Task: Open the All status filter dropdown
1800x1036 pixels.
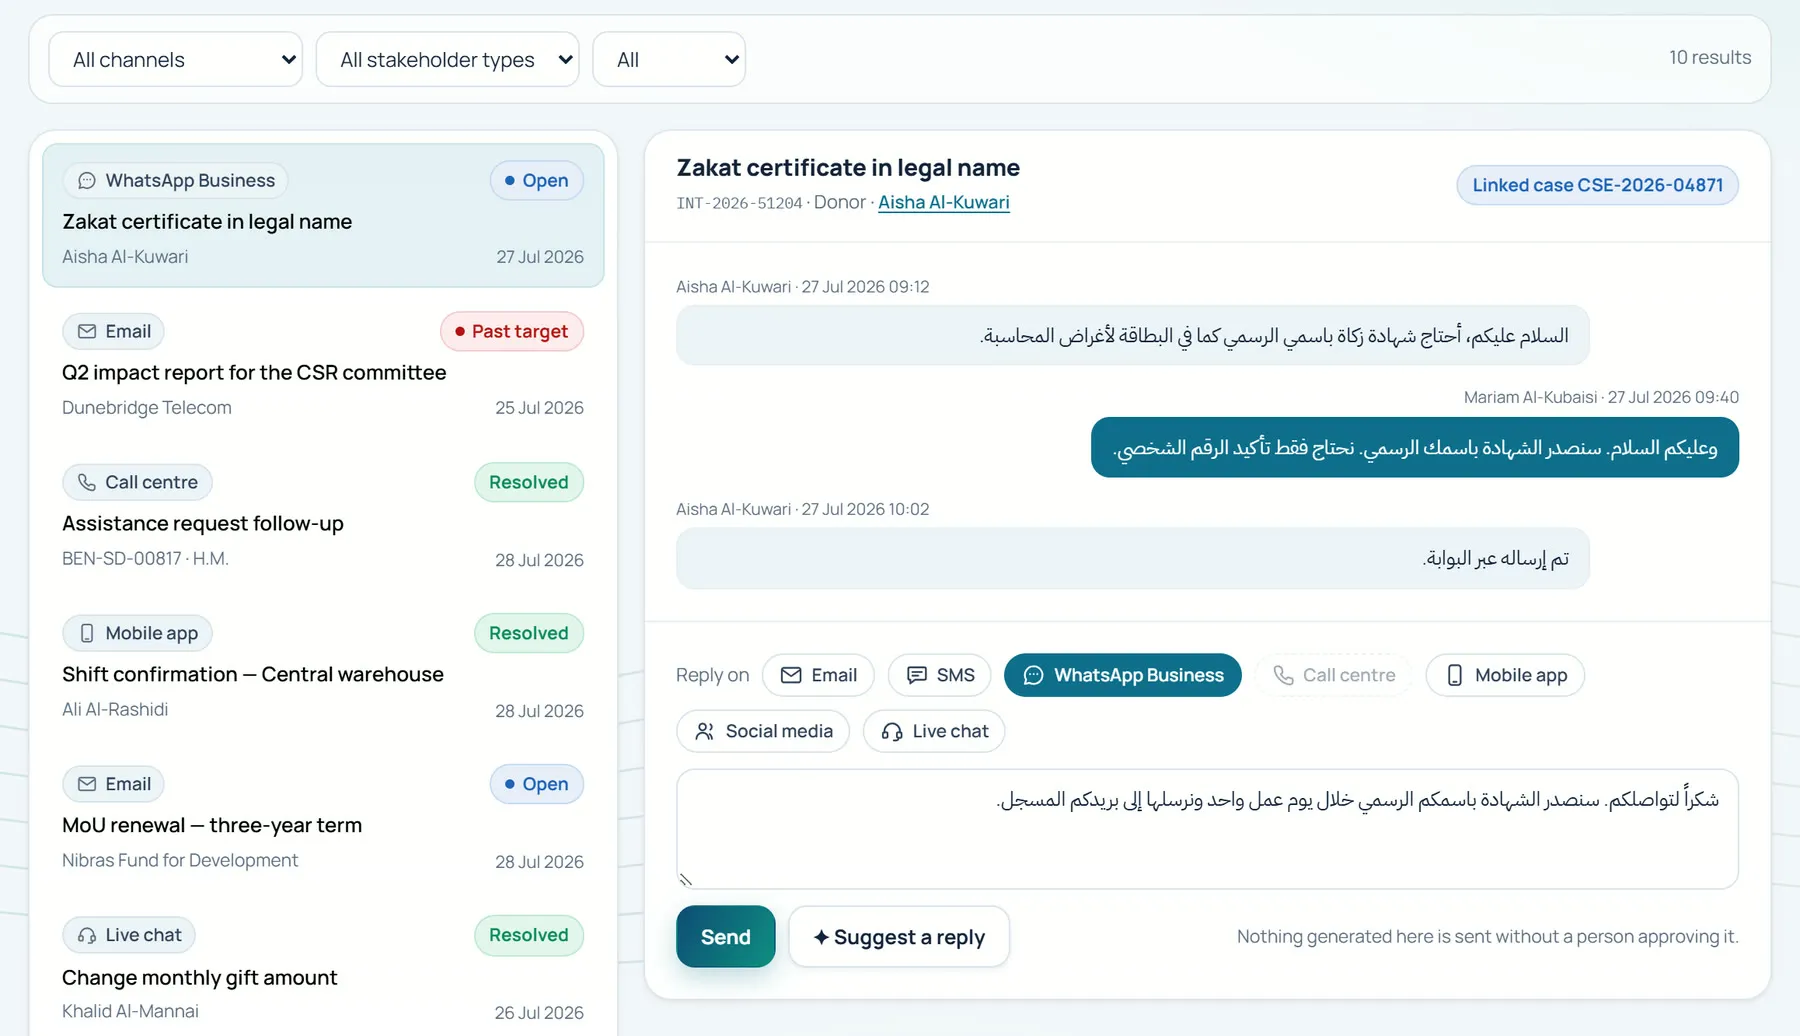Action: click(x=669, y=60)
